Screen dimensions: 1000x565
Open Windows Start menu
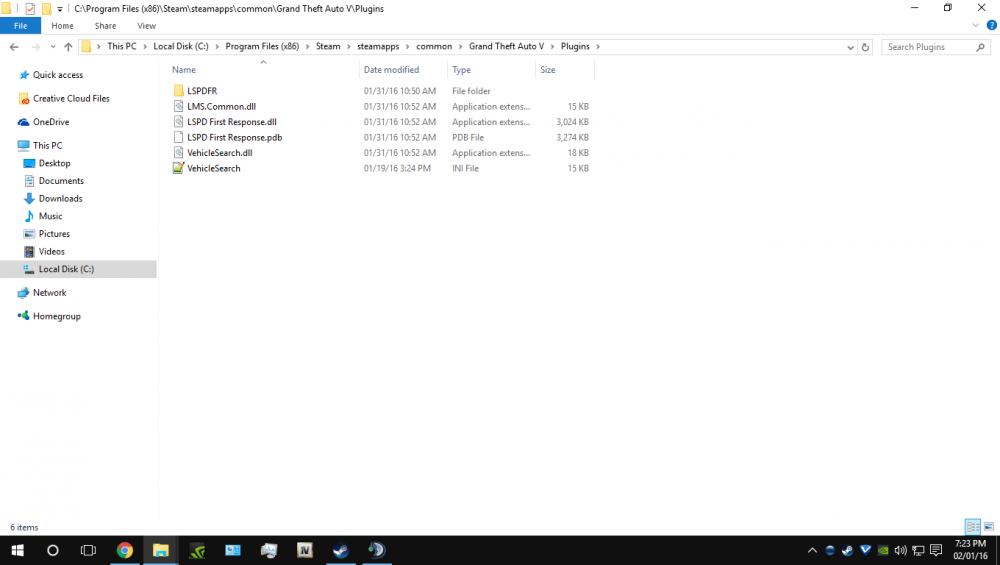tap(17, 550)
